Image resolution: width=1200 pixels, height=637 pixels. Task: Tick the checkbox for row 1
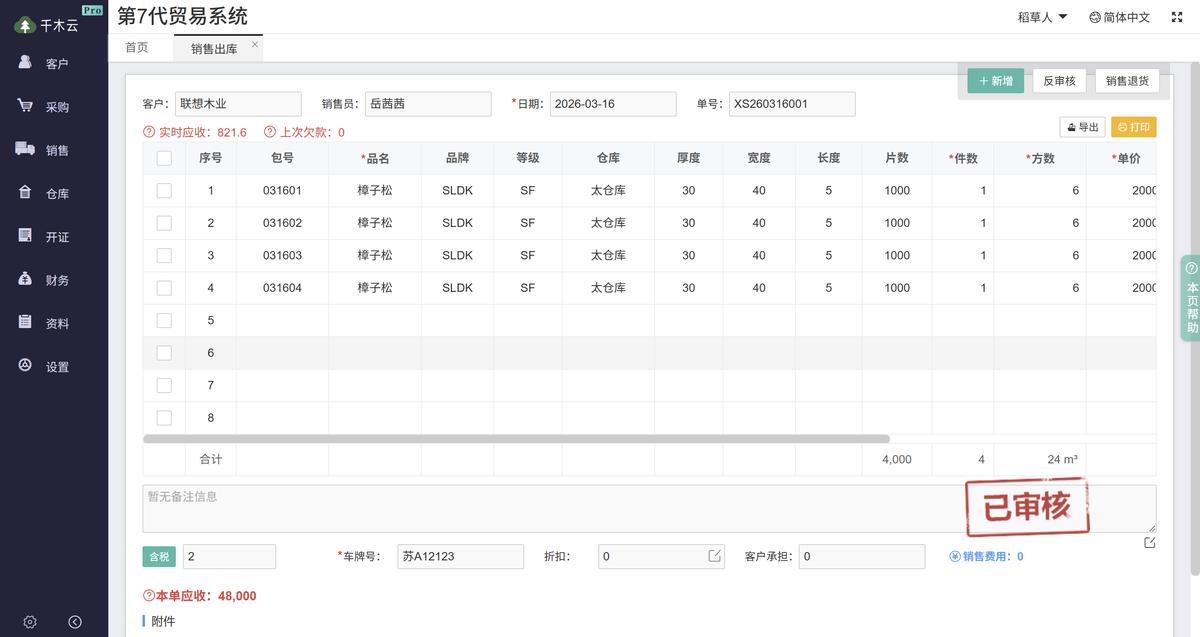point(164,191)
